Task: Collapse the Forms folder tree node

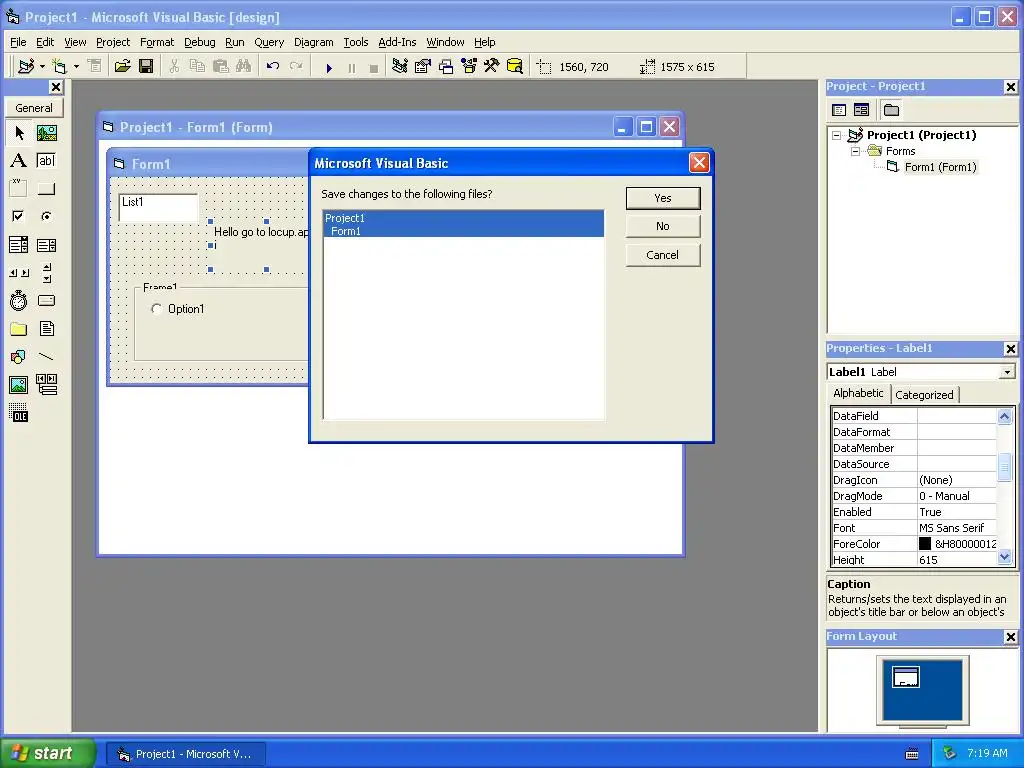Action: pos(855,152)
